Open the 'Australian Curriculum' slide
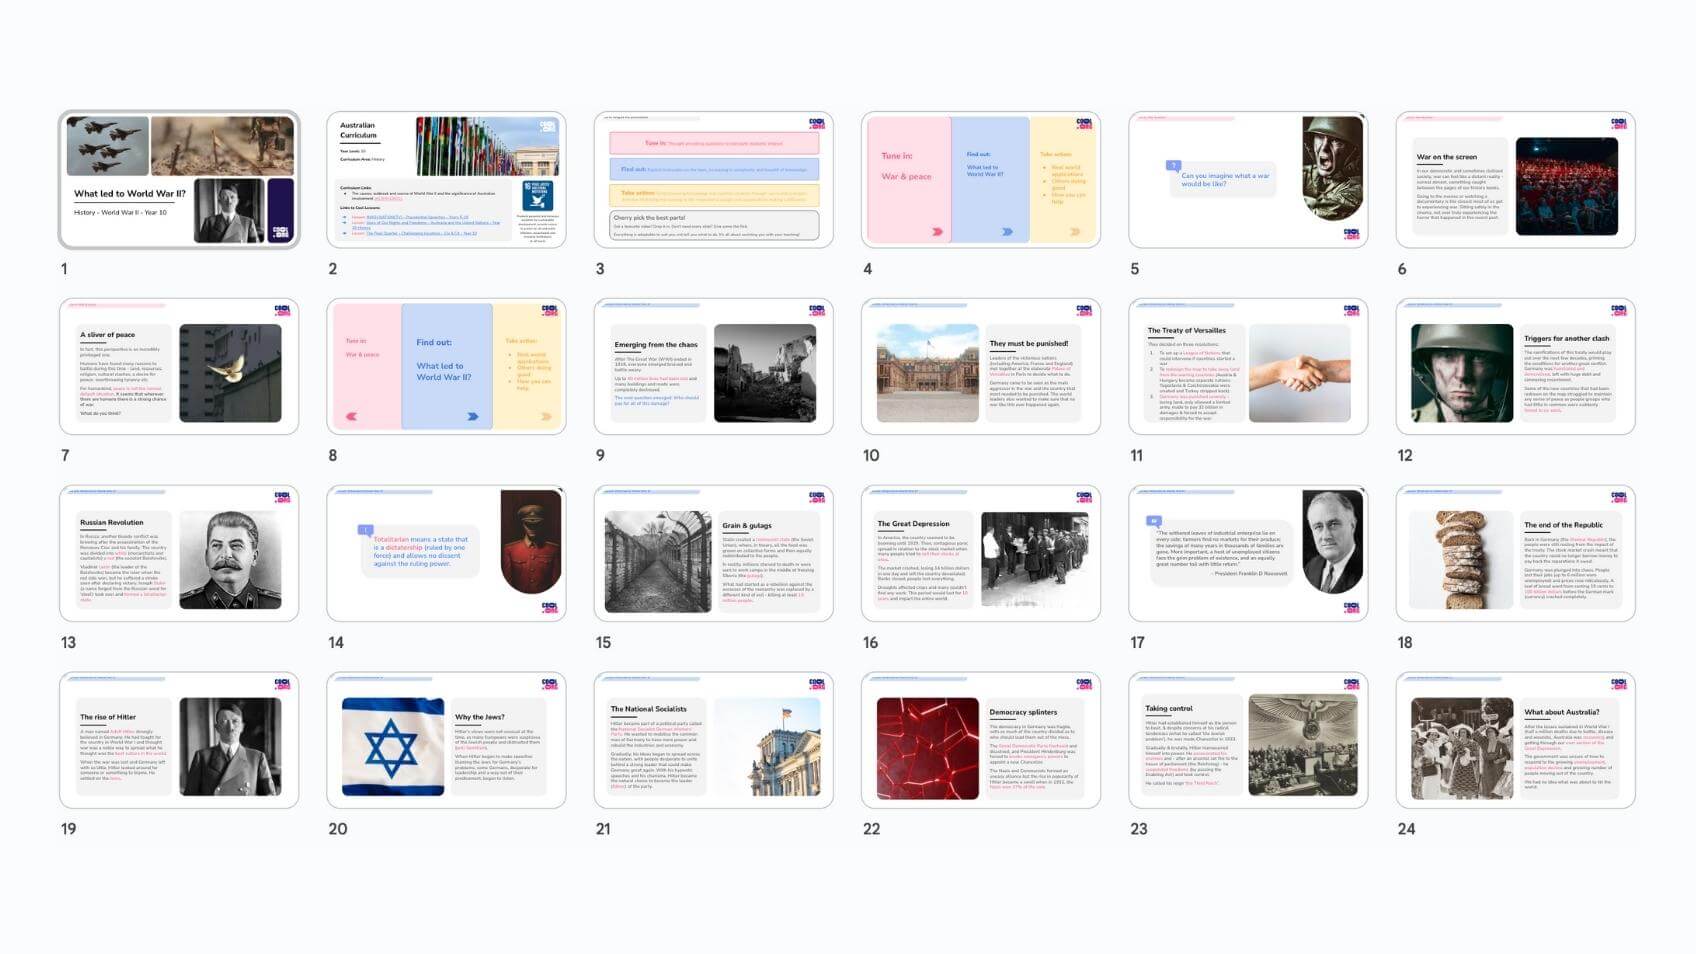 click(x=446, y=180)
